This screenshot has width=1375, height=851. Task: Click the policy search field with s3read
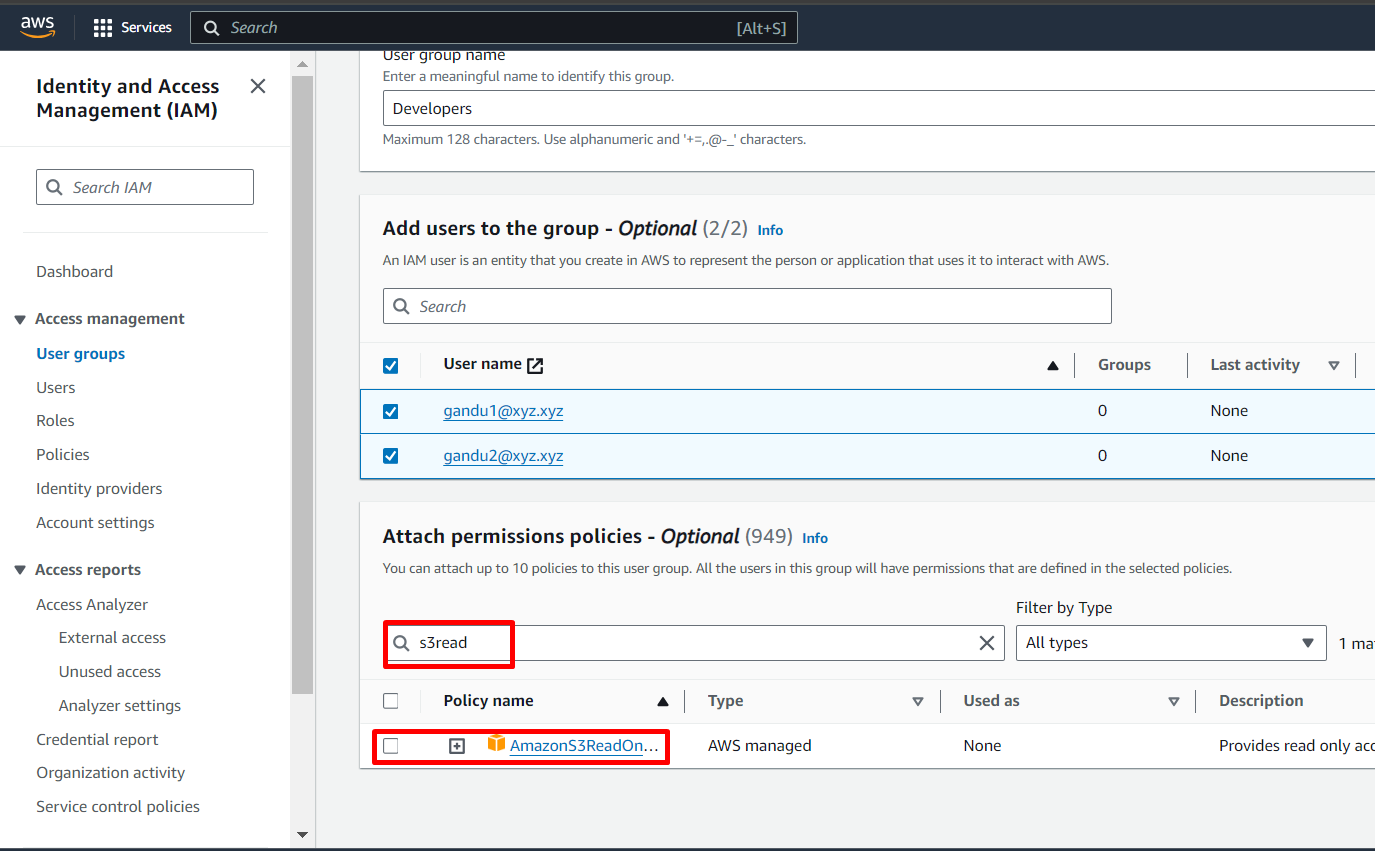[694, 643]
